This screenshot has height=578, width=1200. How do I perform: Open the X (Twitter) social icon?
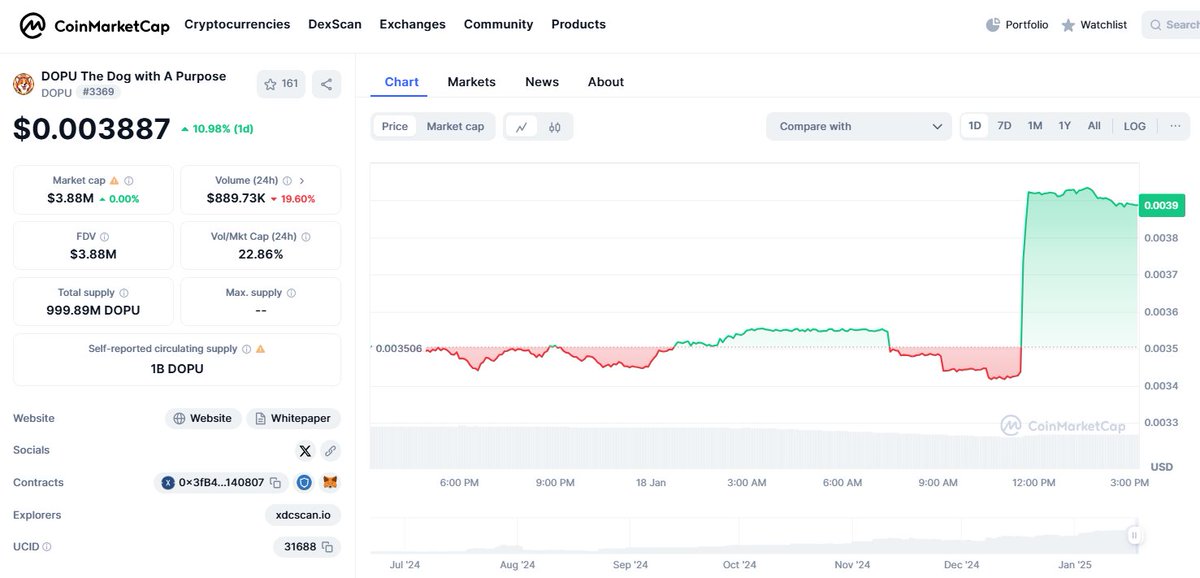(x=305, y=451)
